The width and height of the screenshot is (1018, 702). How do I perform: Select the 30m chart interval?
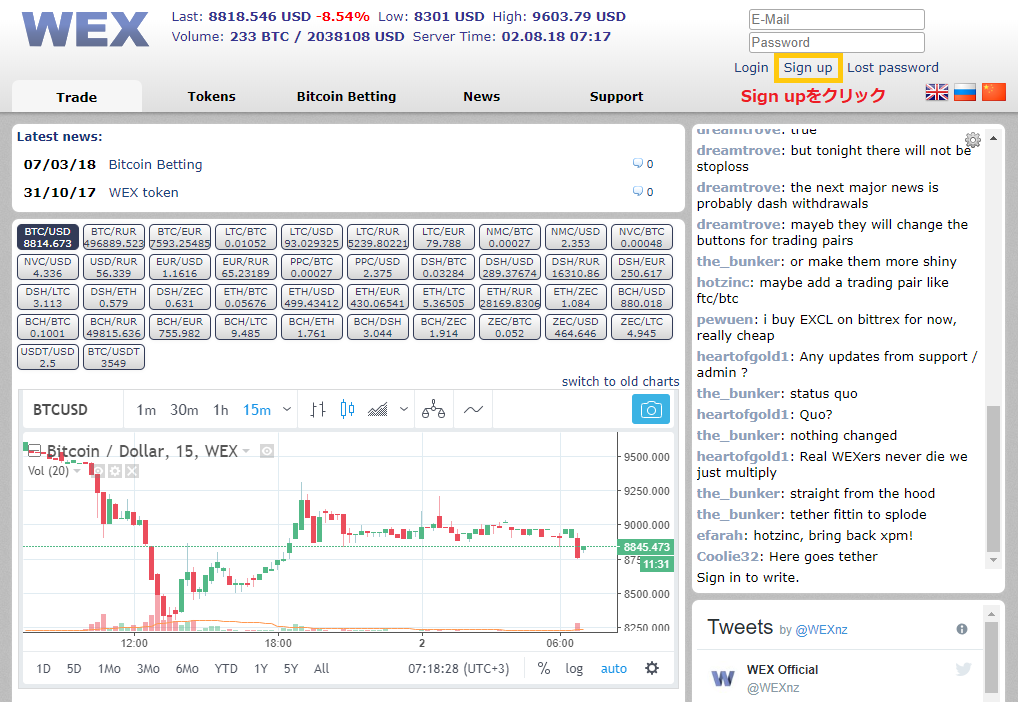(x=184, y=410)
